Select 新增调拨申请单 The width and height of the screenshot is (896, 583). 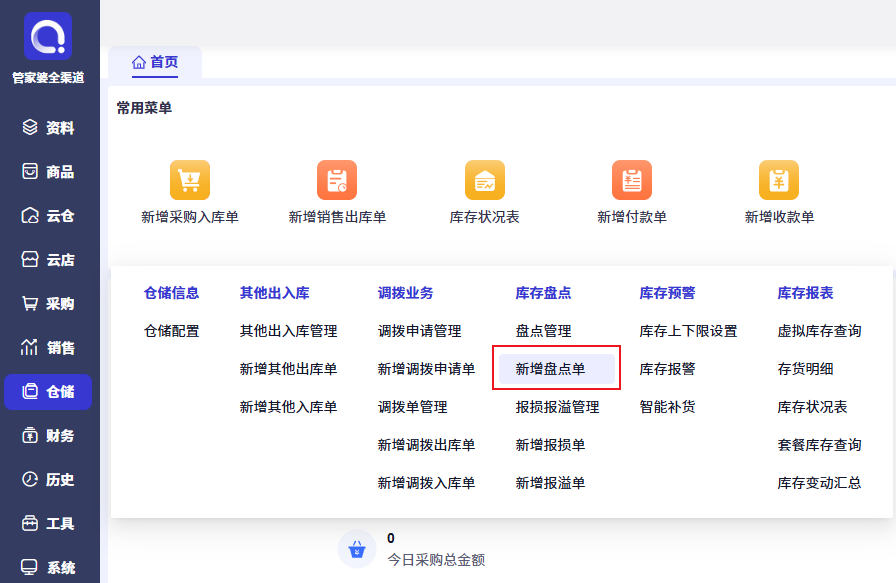click(426, 369)
